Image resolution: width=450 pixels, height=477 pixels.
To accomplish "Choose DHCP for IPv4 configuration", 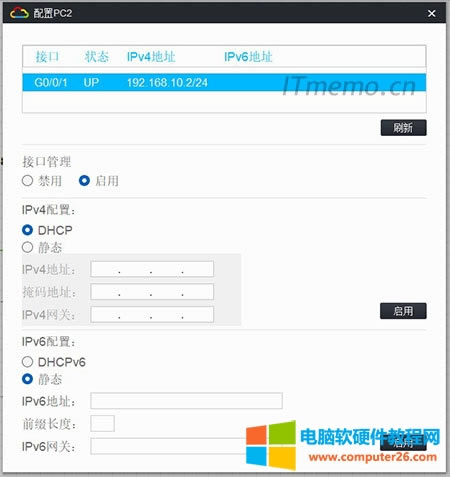I will [27, 230].
